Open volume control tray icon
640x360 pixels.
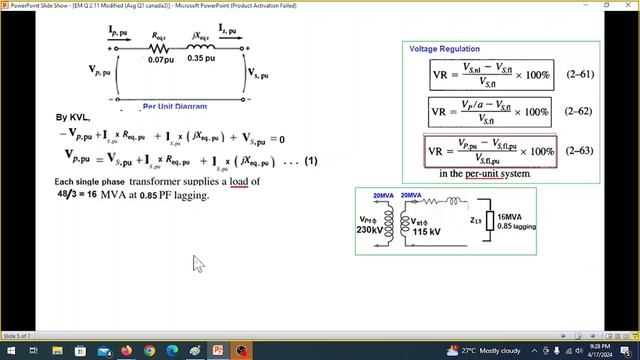pyautogui.click(x=579, y=351)
